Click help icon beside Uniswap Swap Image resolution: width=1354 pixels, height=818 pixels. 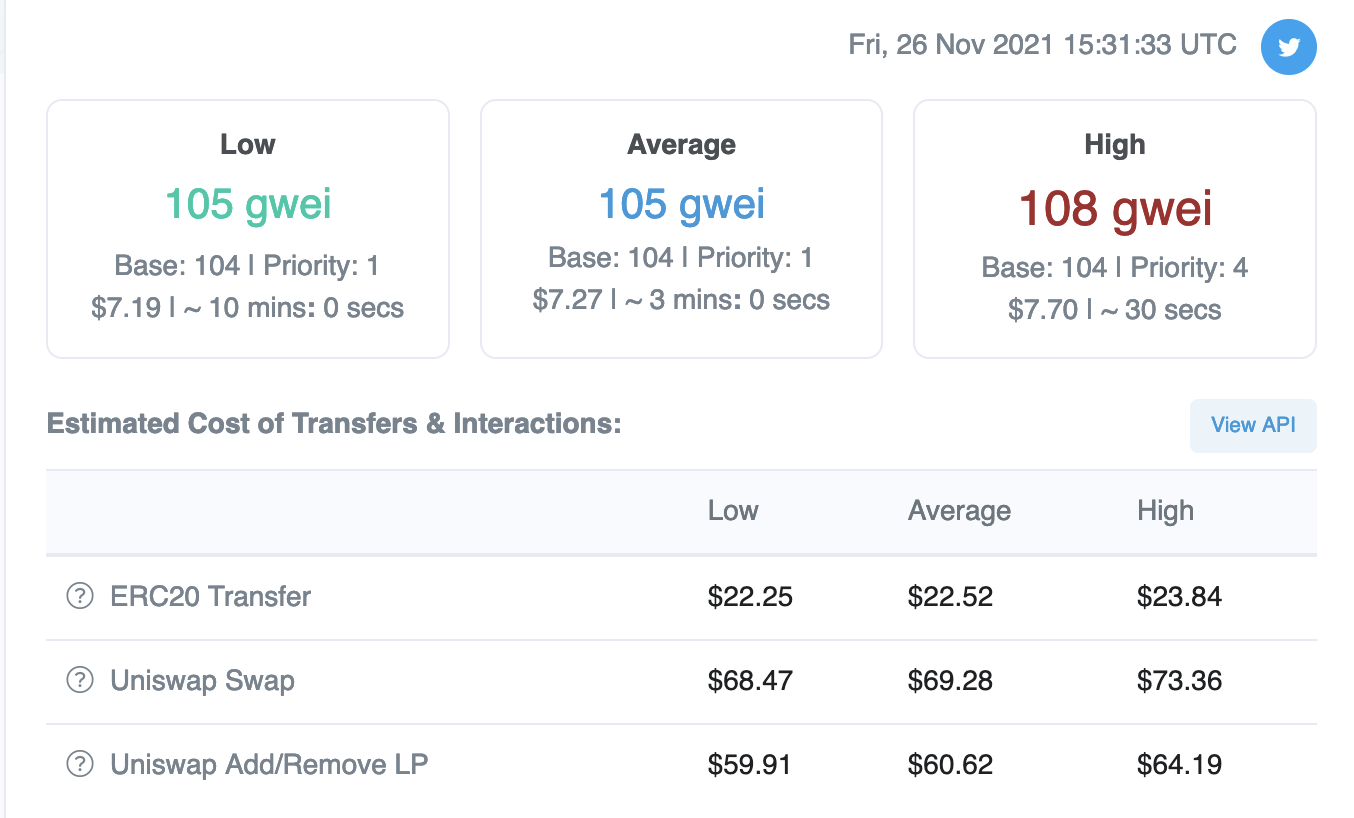(79, 681)
